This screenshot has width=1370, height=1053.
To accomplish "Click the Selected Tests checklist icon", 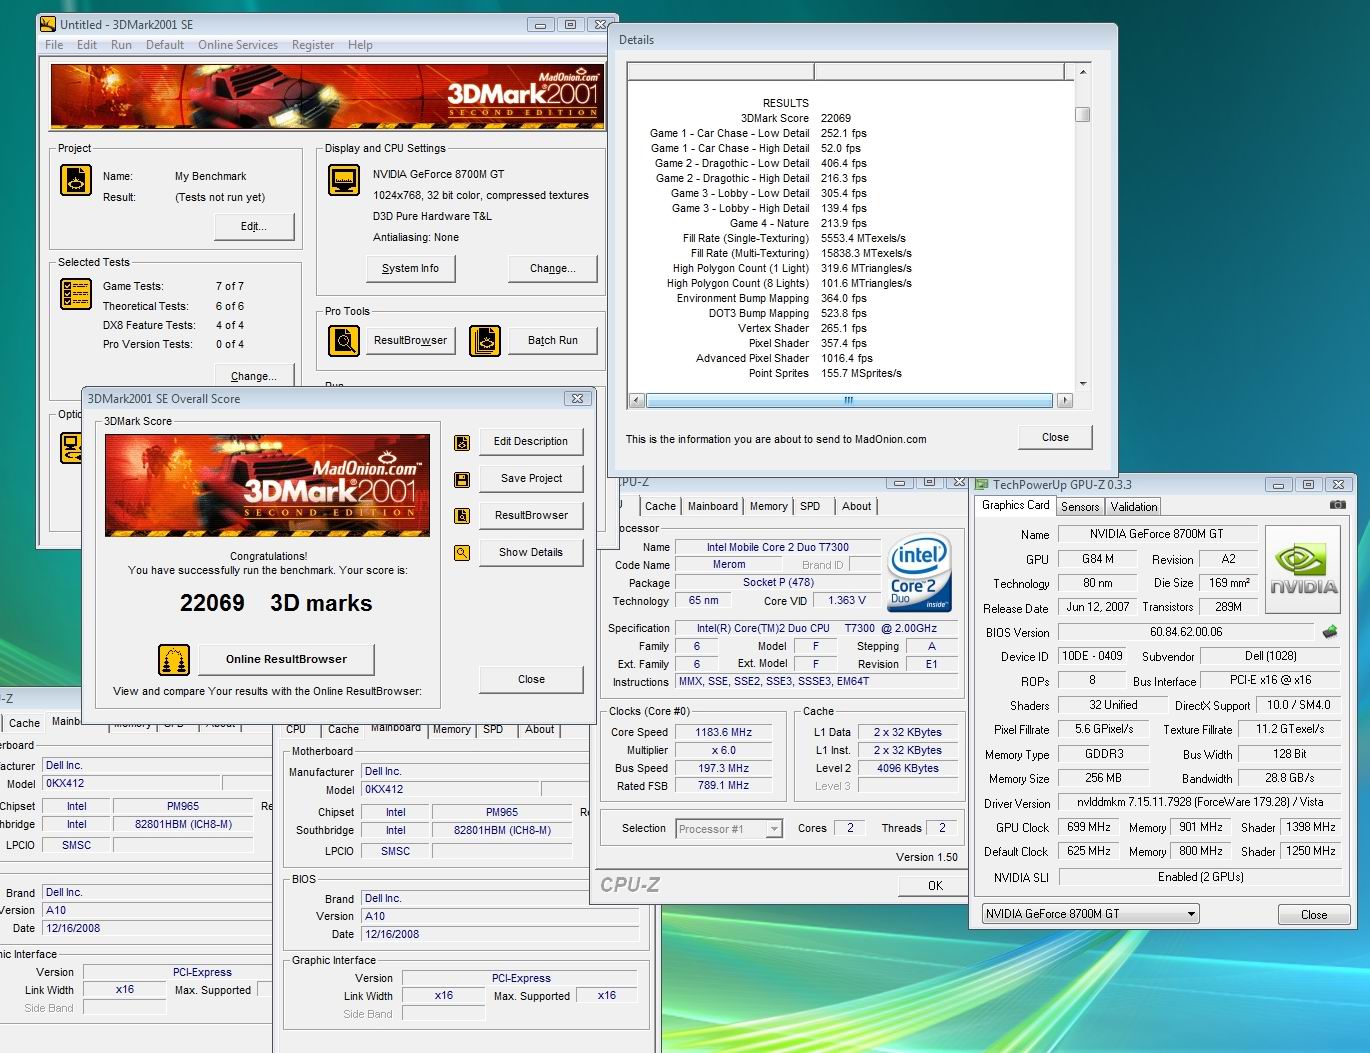I will 76,294.
